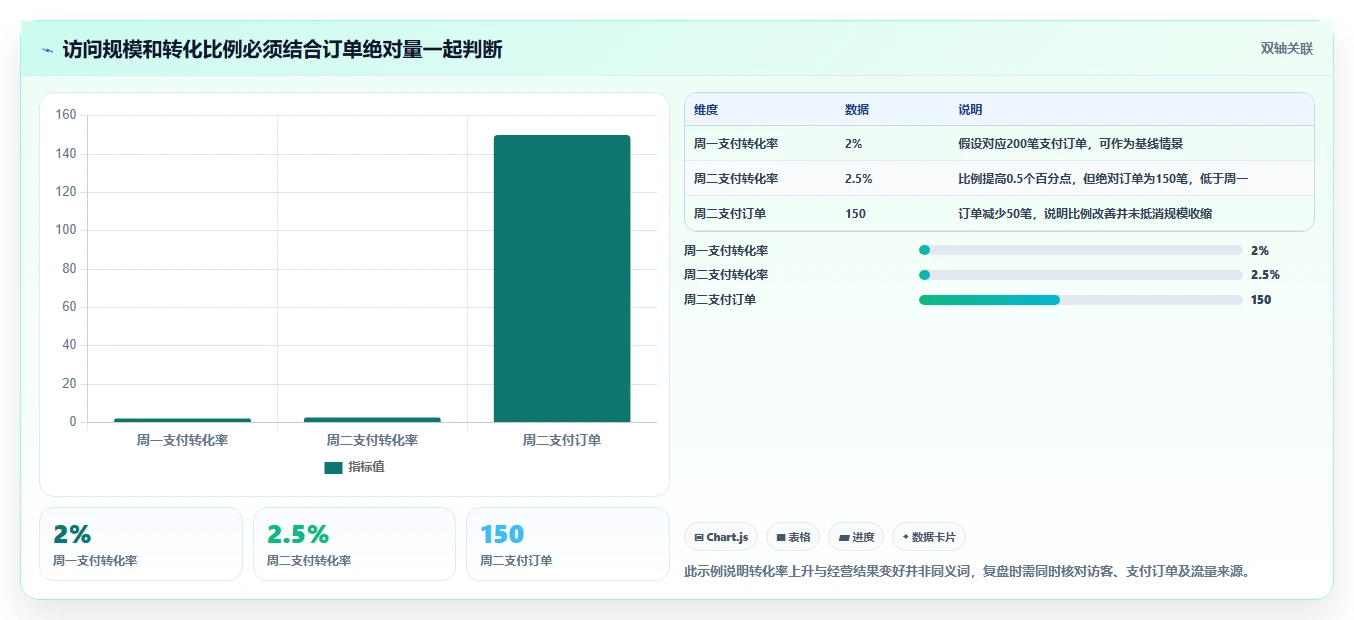The image size is (1354, 620).
Task: Click the 表格 chip icon
Action: (780, 538)
